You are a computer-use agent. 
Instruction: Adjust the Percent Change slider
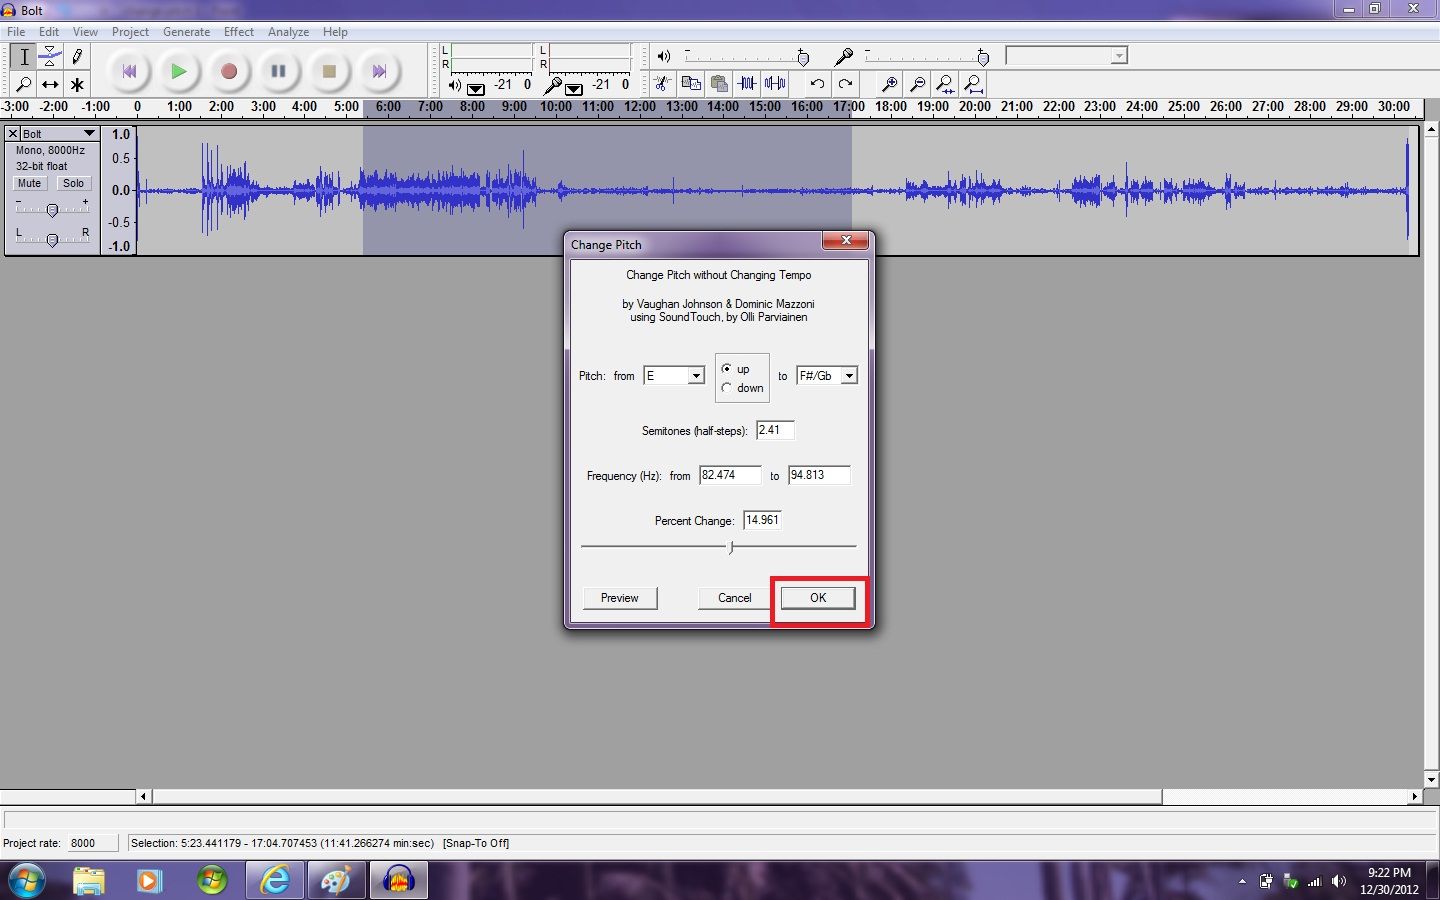[x=731, y=547]
